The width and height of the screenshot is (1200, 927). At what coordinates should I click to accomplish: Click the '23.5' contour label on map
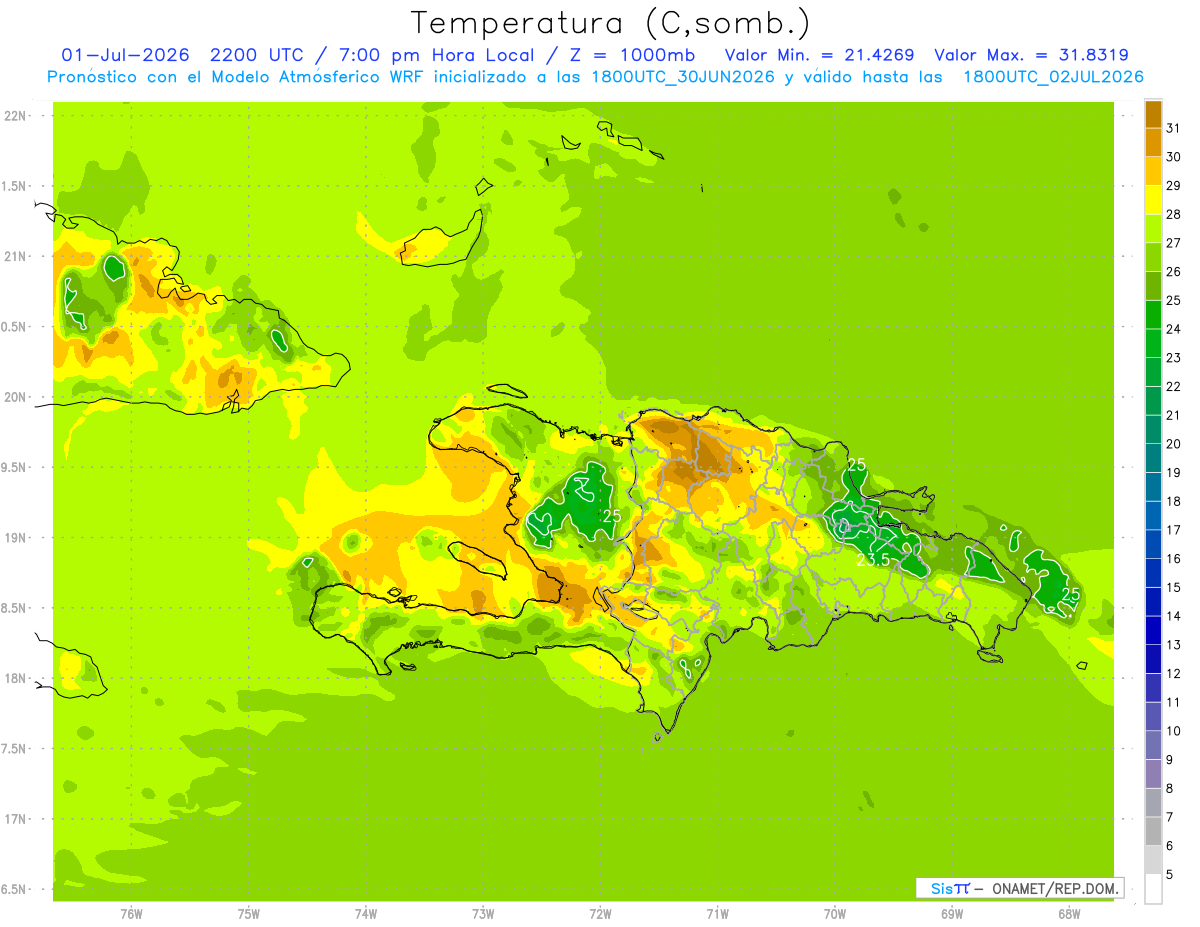pyautogui.click(x=873, y=560)
